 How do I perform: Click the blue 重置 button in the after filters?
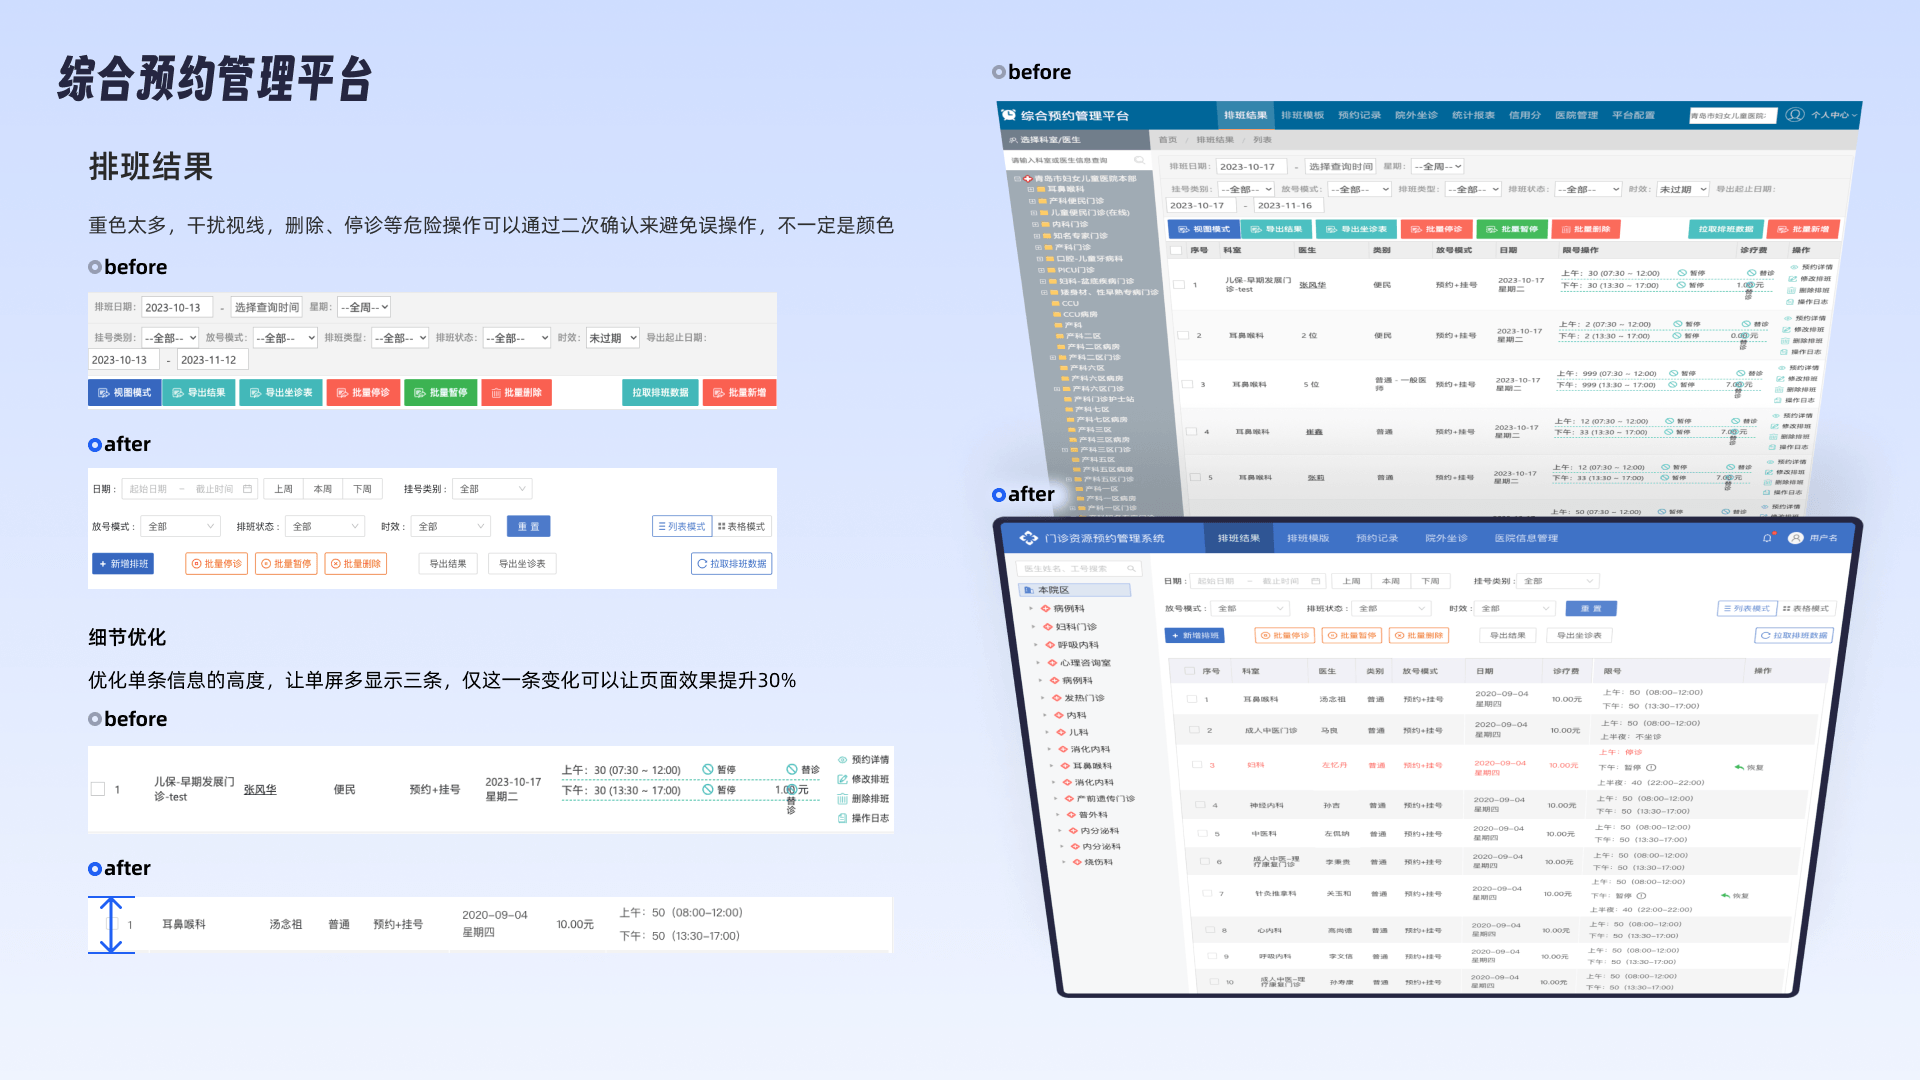(528, 526)
